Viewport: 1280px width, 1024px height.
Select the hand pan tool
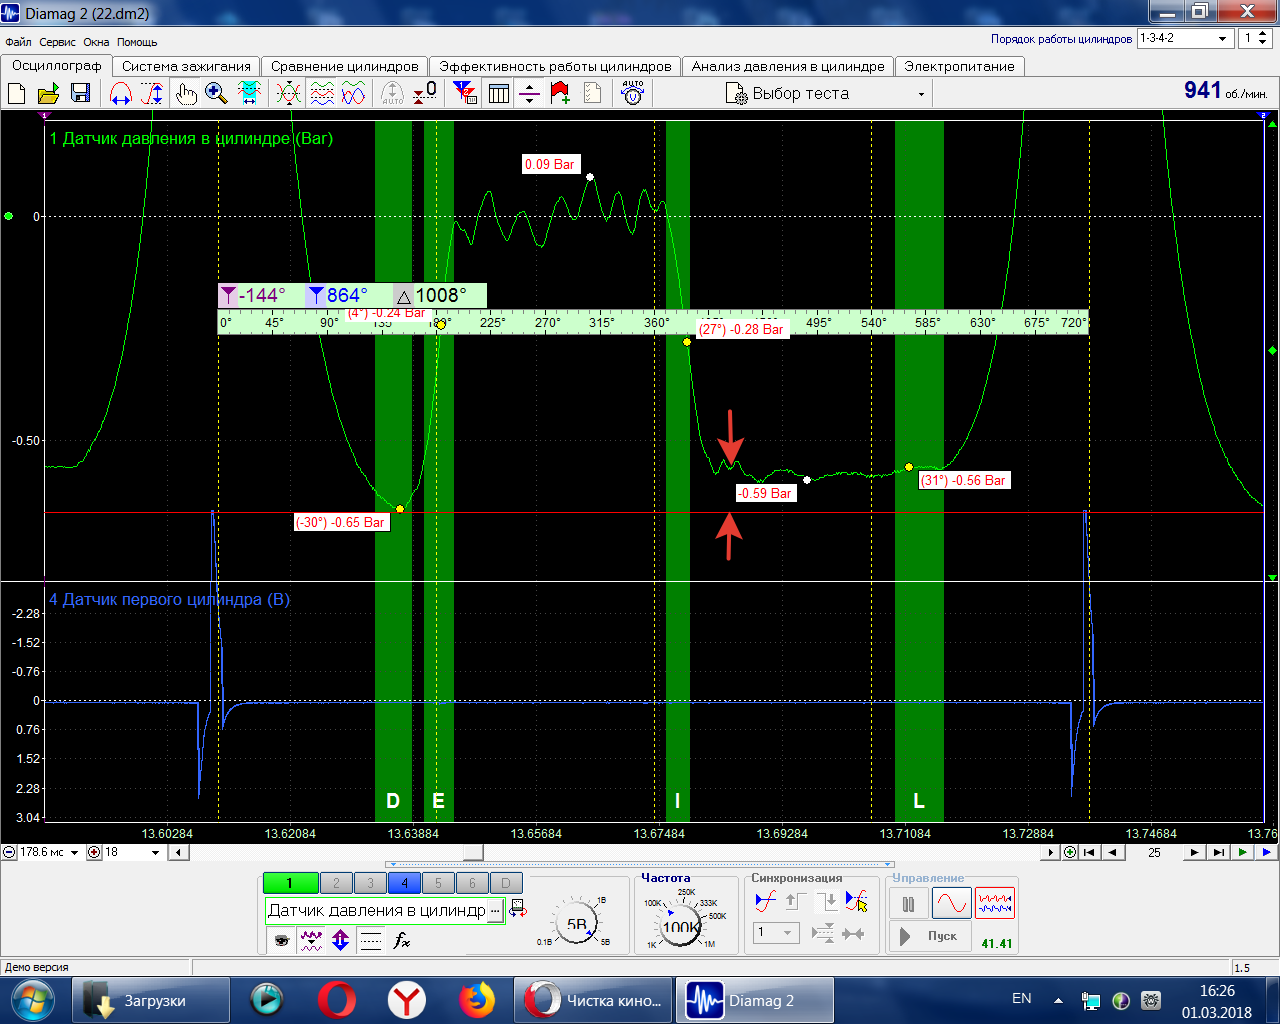click(186, 93)
